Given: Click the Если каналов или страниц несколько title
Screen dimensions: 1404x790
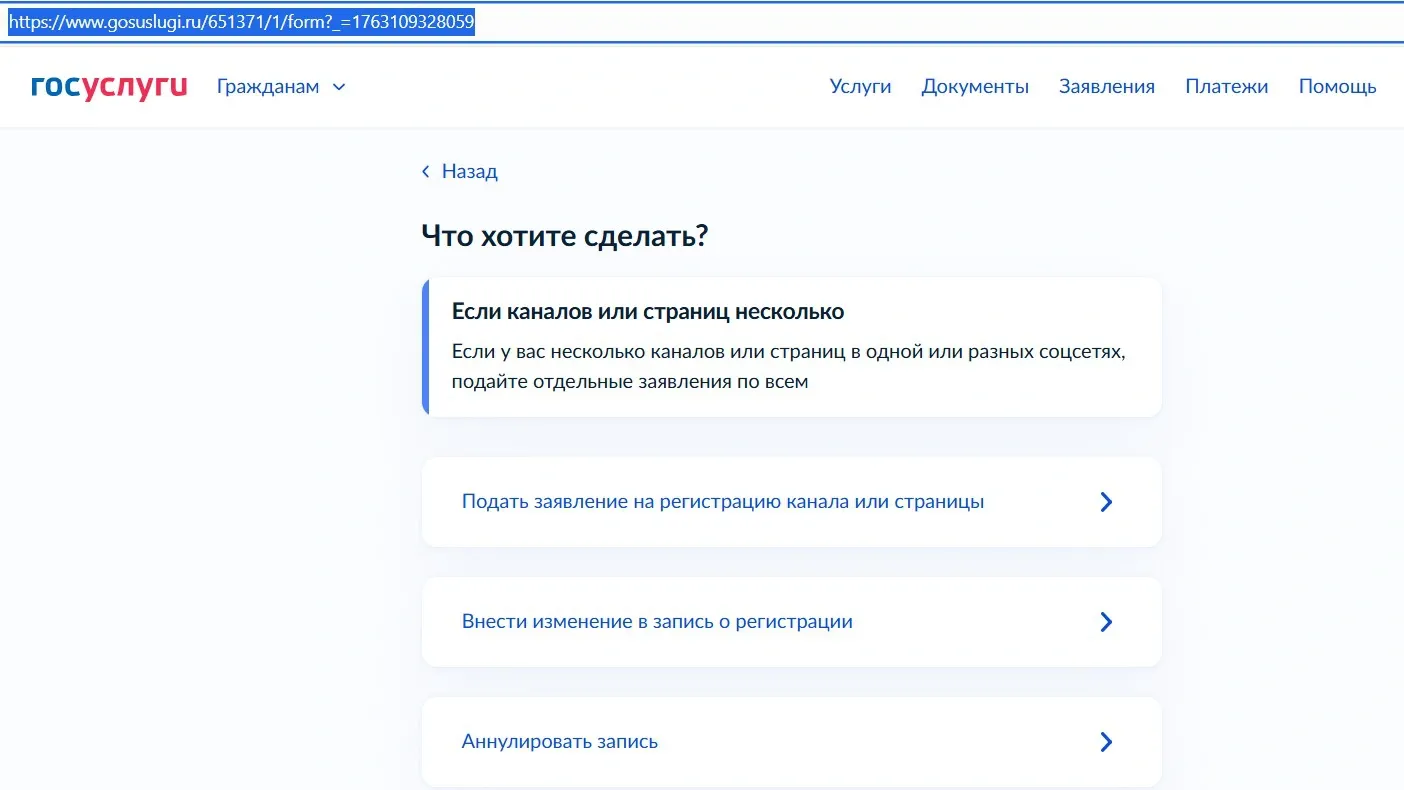Looking at the screenshot, I should (x=647, y=312).
